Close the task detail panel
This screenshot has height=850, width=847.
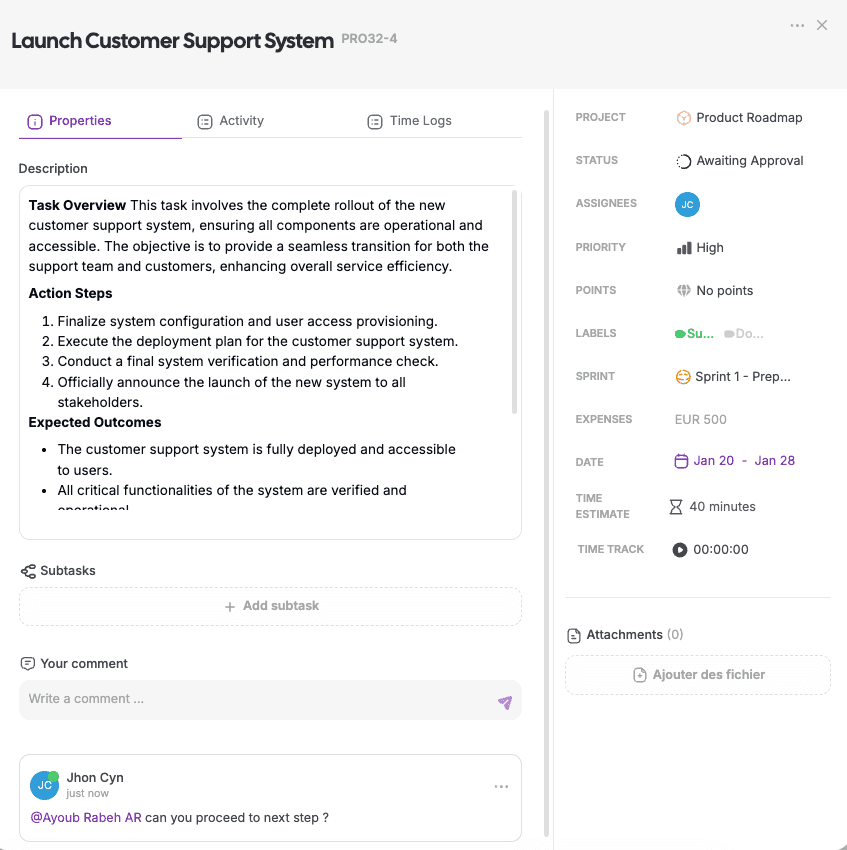click(822, 25)
